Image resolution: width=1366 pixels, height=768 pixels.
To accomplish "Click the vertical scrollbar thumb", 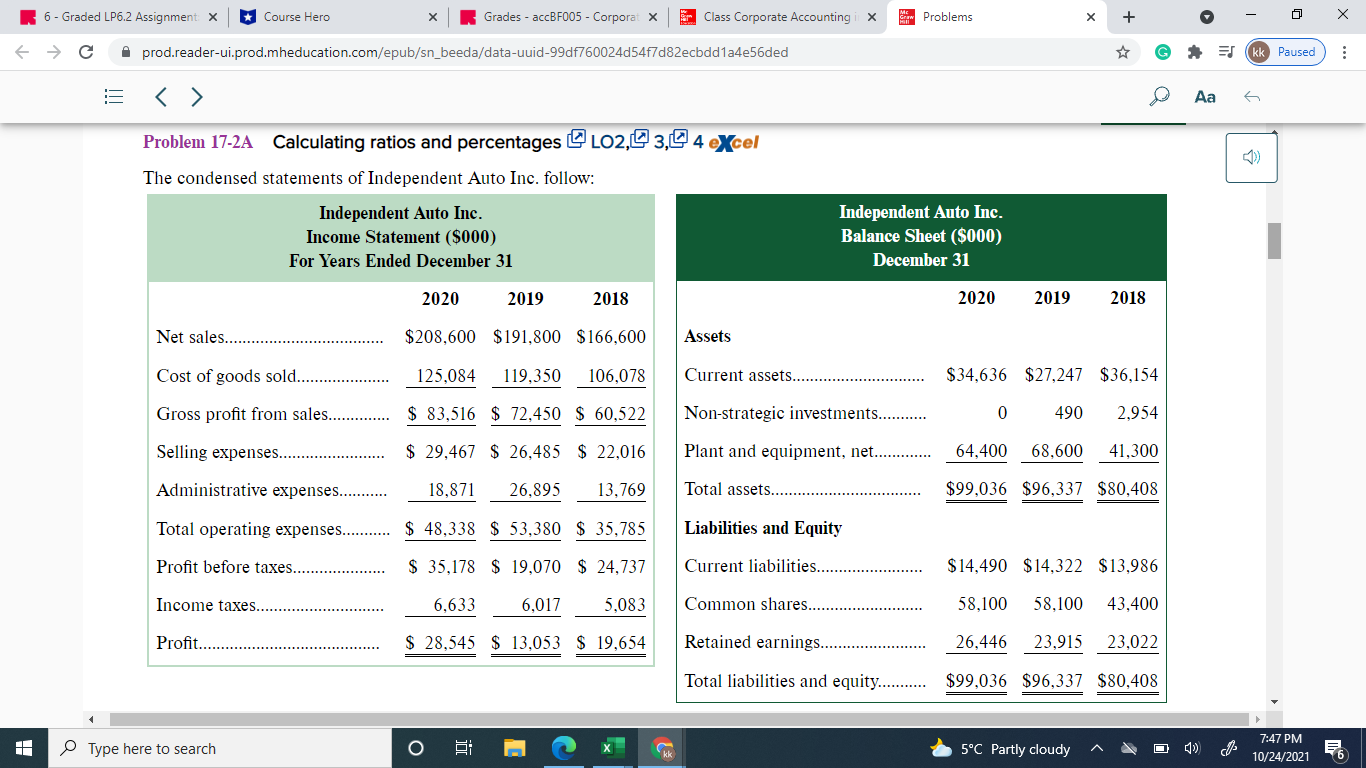I will 1273,241.
